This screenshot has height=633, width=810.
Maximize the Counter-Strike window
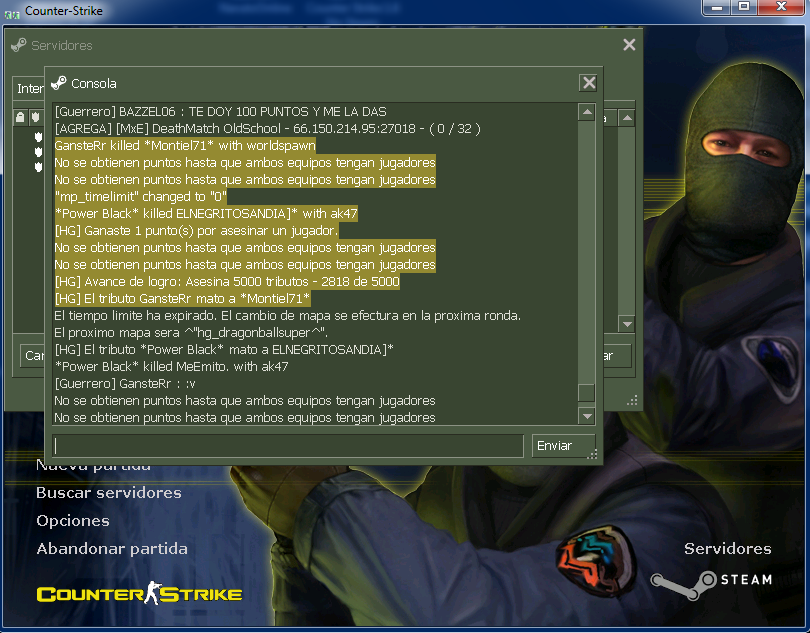(x=744, y=7)
